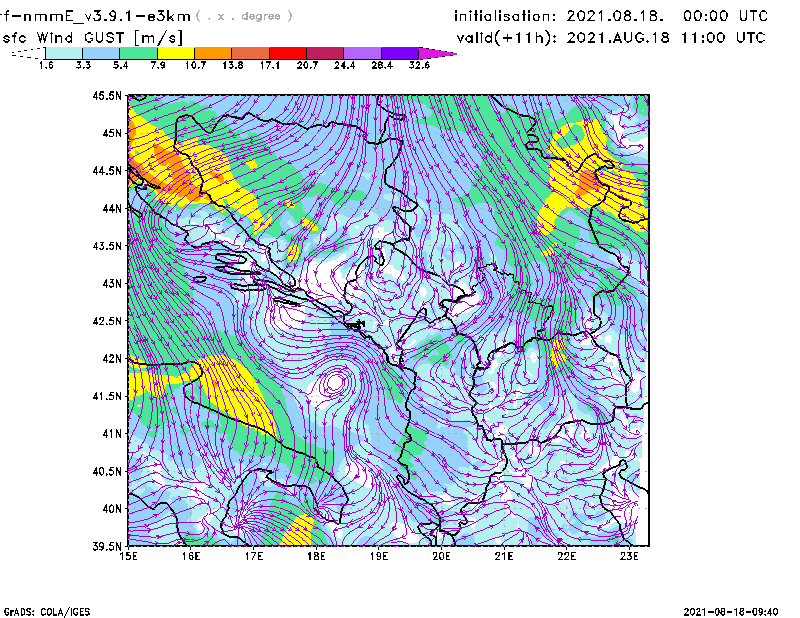Click the 'initialisation: 2021.08.18. 00:00 UTC' line
This screenshot has height=618, width=800.
[x=611, y=16]
